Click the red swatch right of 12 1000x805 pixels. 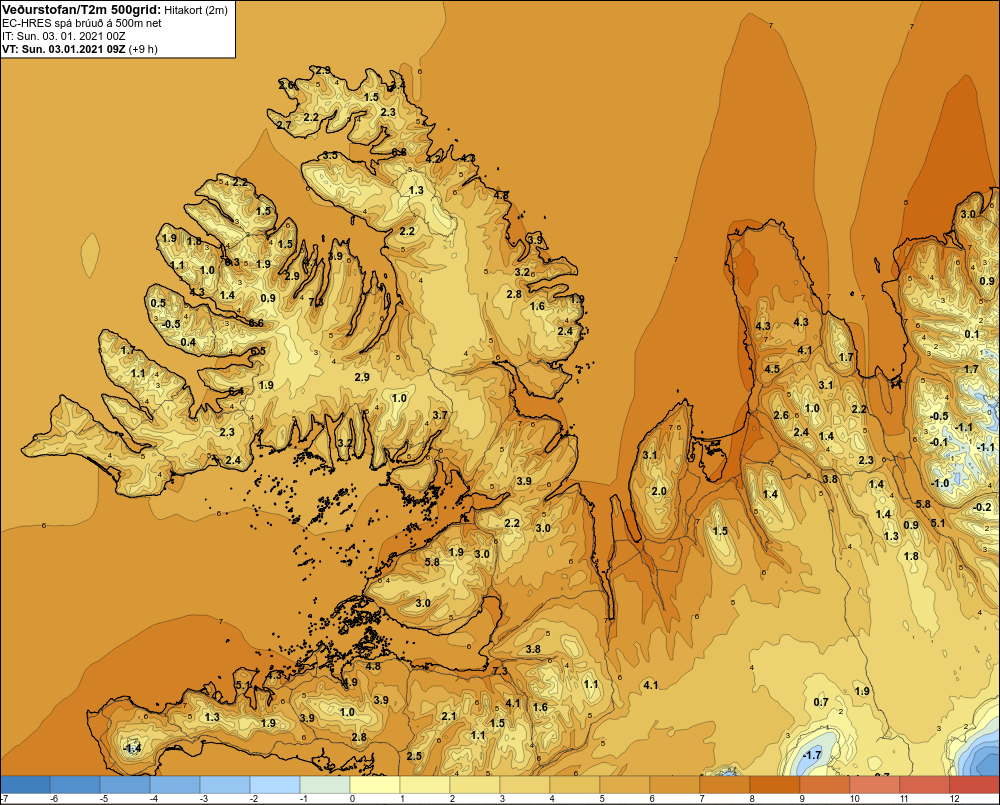click(x=974, y=785)
